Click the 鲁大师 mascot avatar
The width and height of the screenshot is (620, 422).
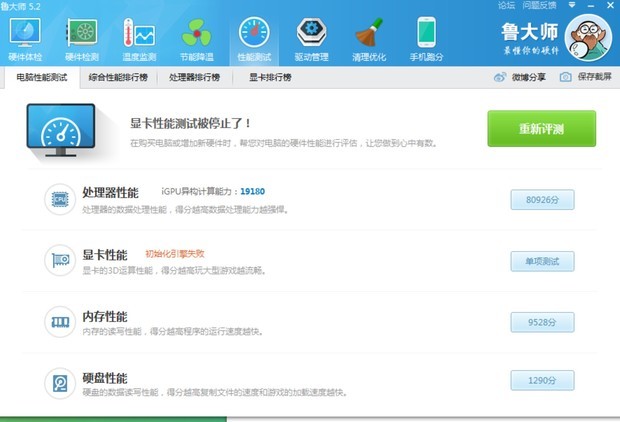[x=588, y=38]
